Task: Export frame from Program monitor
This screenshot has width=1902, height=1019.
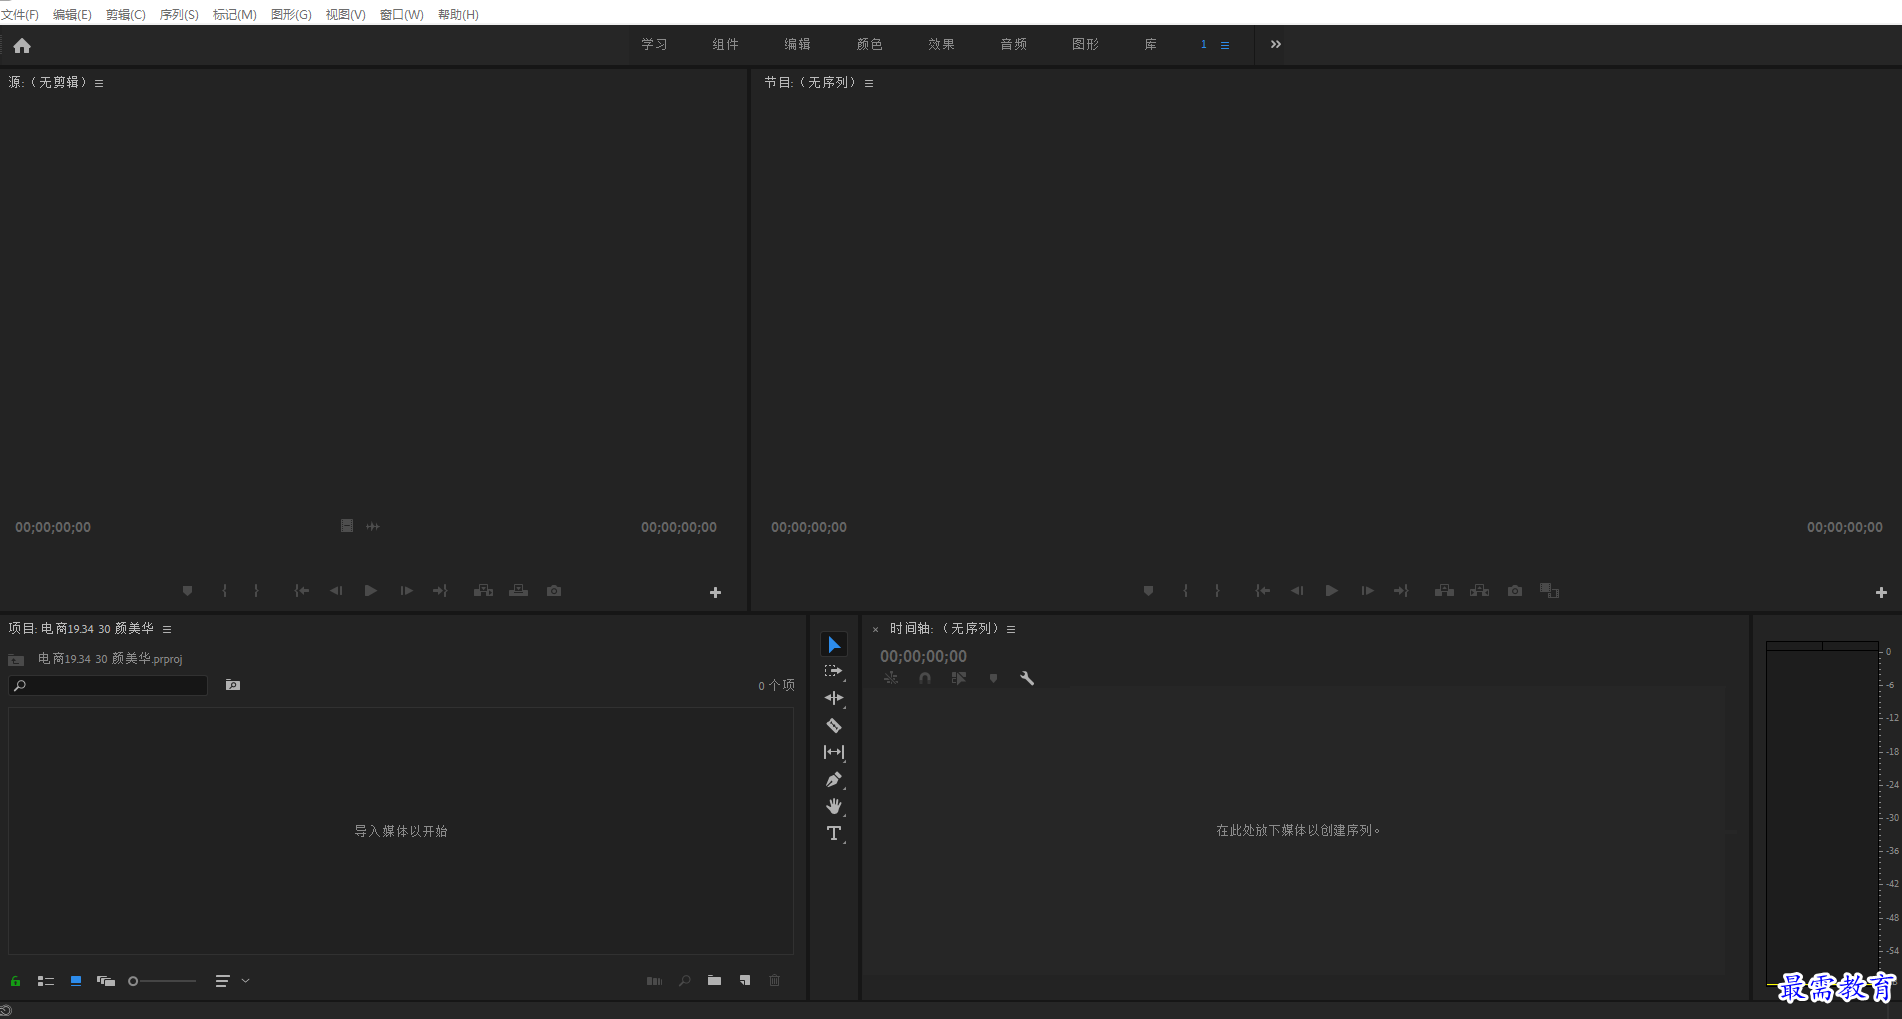Action: 1515,591
